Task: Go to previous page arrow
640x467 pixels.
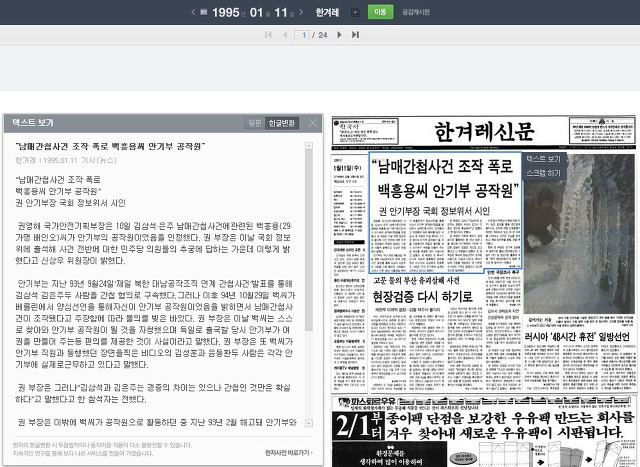Action: click(285, 35)
